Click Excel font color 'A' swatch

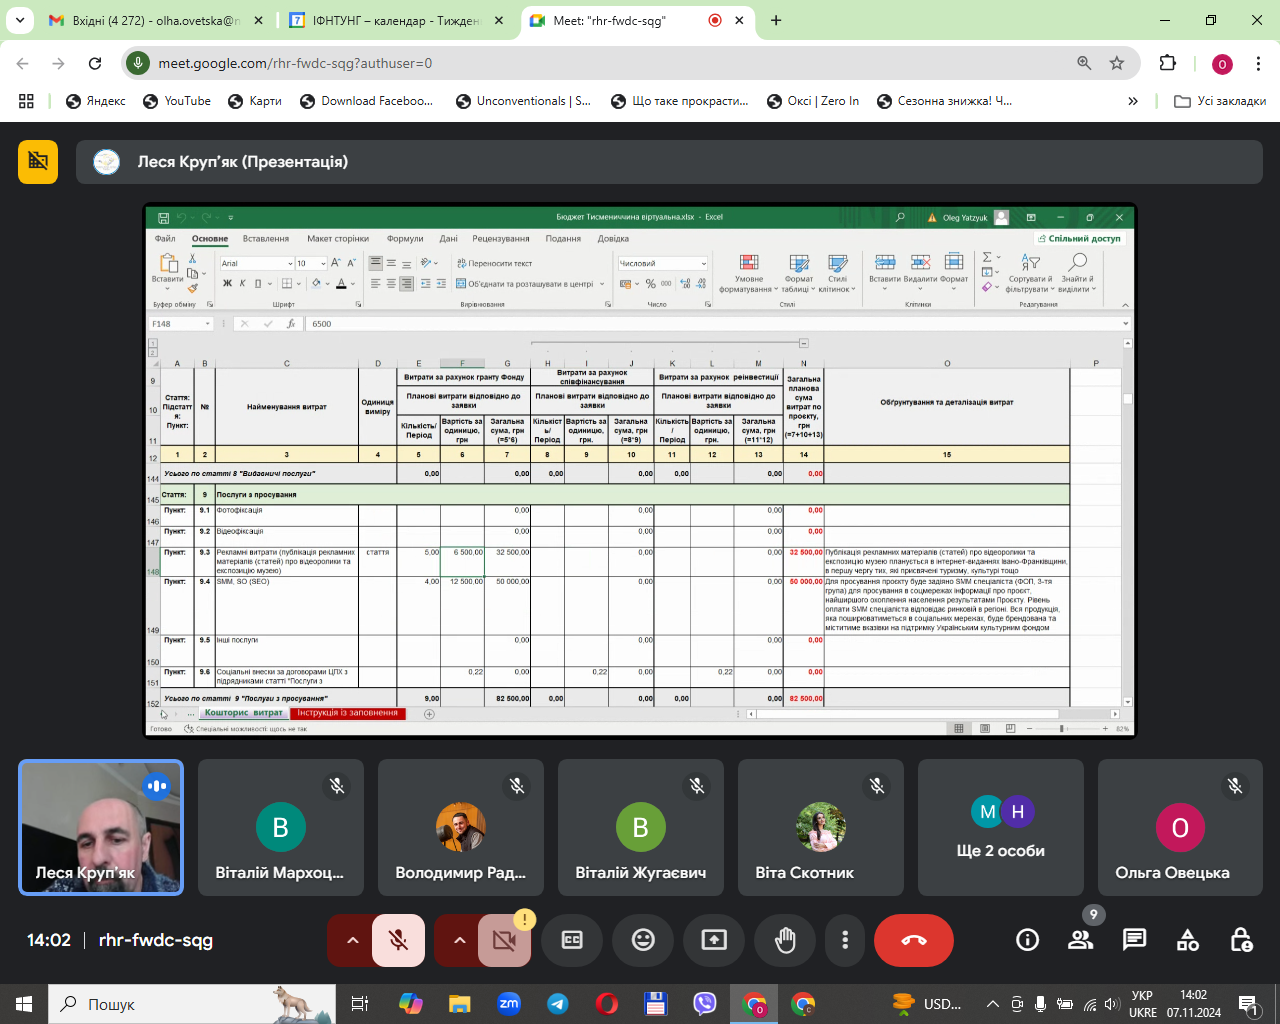[x=341, y=284]
